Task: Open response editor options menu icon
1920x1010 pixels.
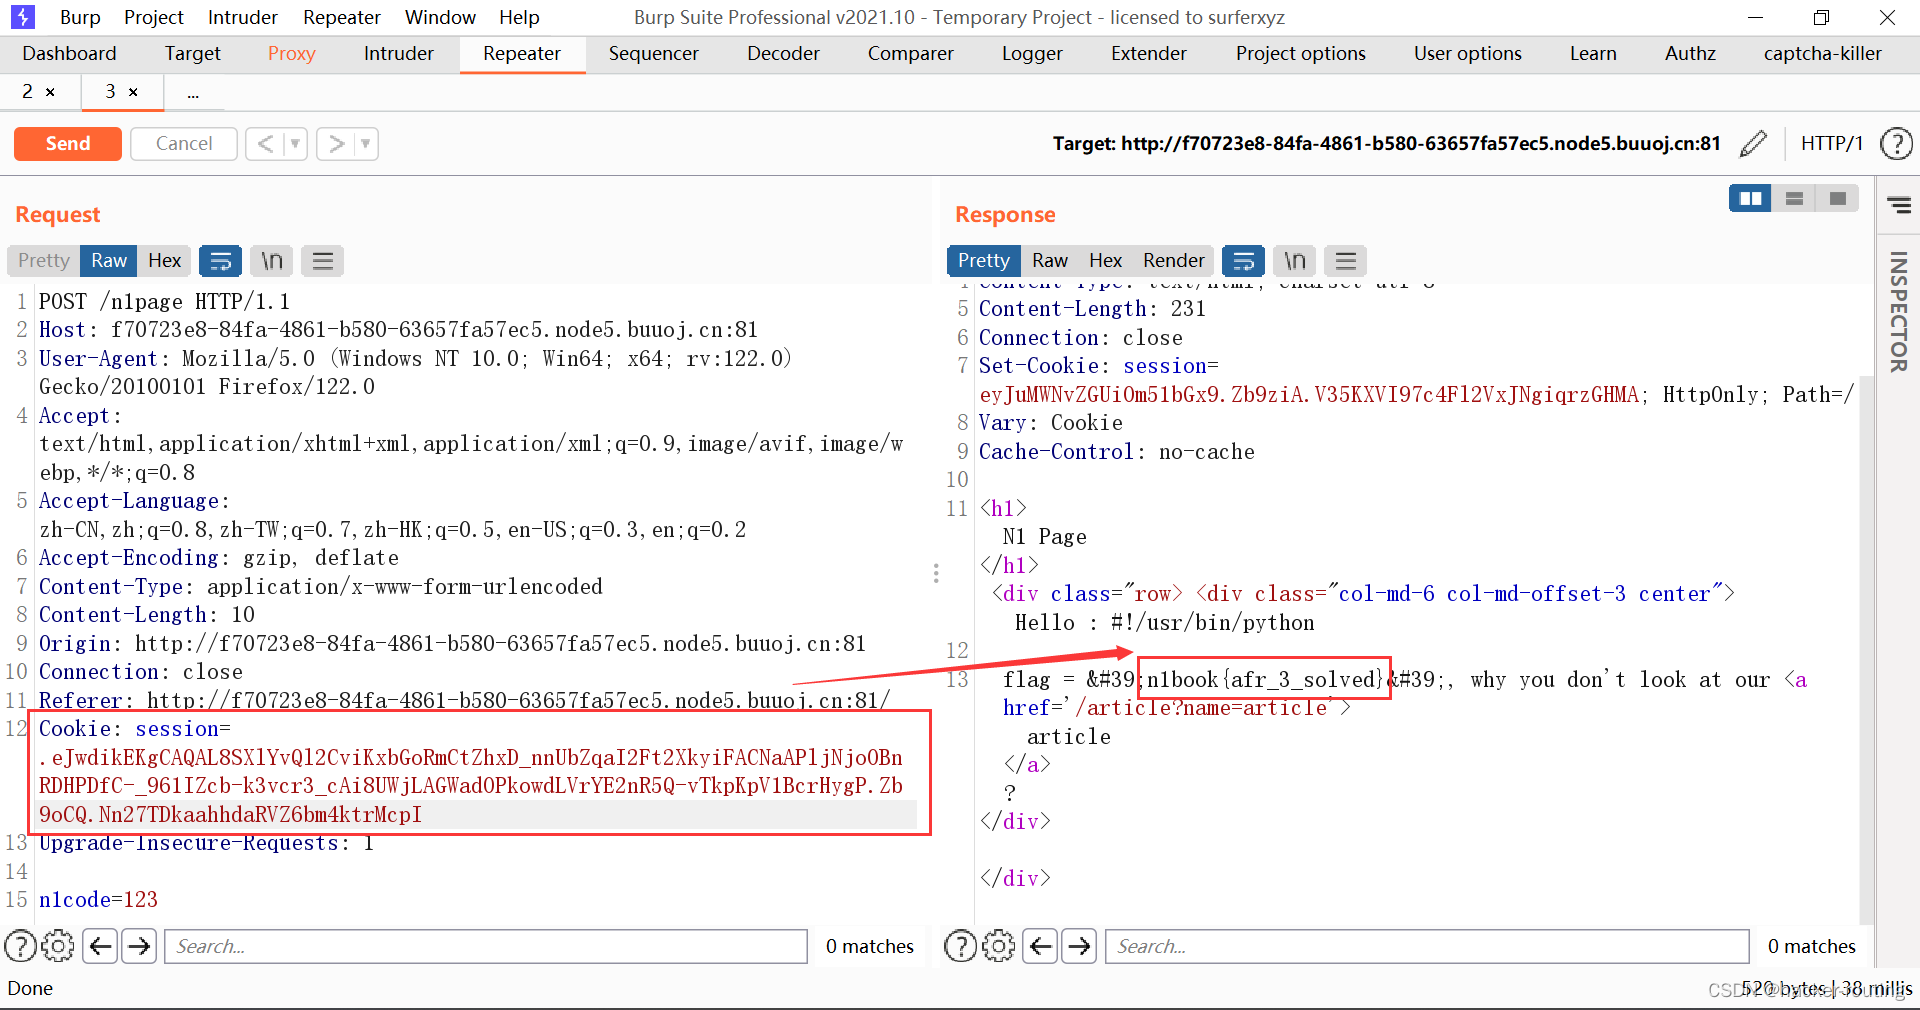Action: coord(1346,261)
